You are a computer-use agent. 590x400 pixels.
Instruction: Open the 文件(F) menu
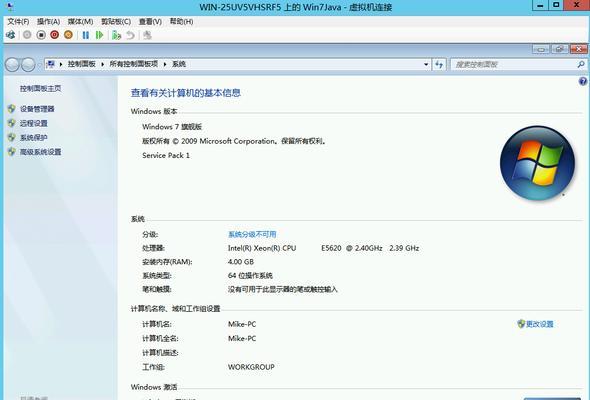pyautogui.click(x=18, y=21)
